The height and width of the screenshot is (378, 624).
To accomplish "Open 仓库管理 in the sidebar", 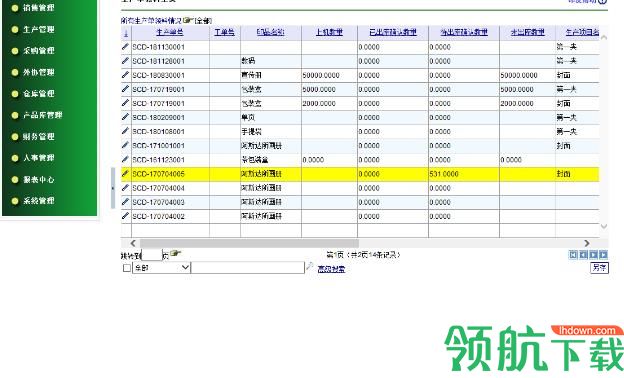I will tap(39, 94).
